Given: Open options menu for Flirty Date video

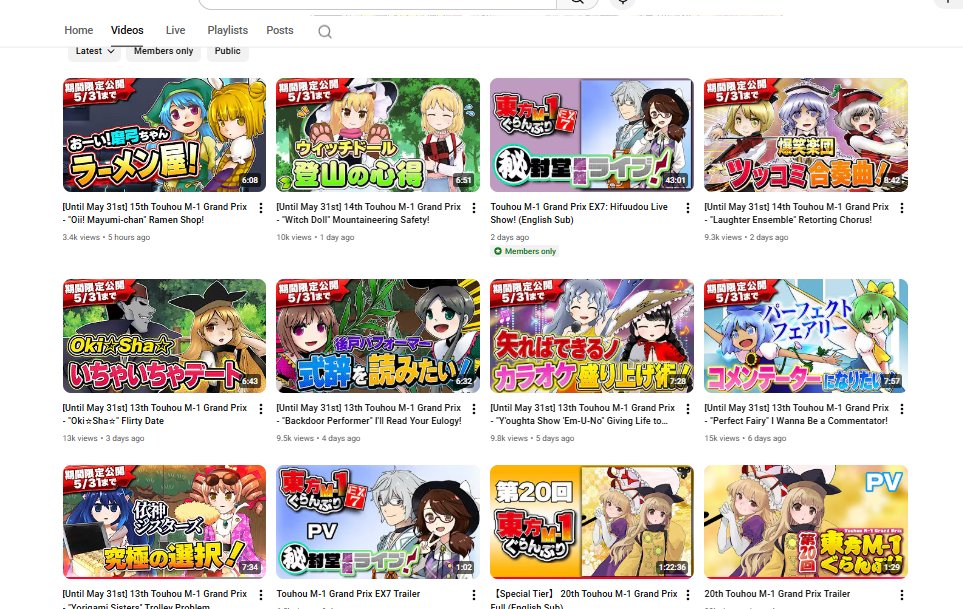Looking at the screenshot, I should click(261, 409).
